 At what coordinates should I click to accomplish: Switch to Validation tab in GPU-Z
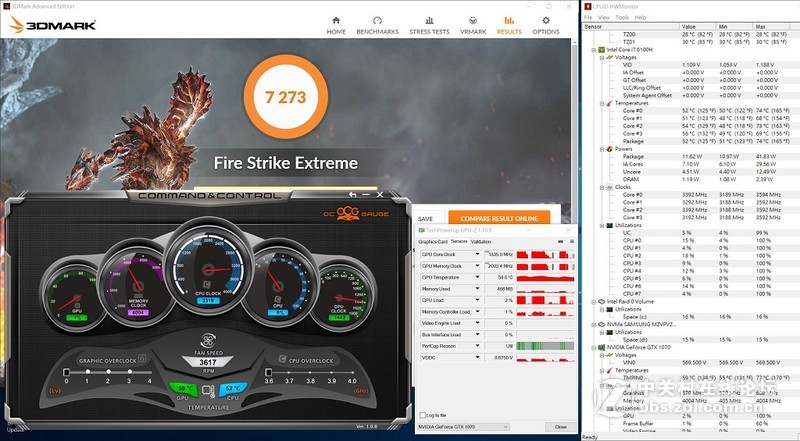(x=481, y=241)
